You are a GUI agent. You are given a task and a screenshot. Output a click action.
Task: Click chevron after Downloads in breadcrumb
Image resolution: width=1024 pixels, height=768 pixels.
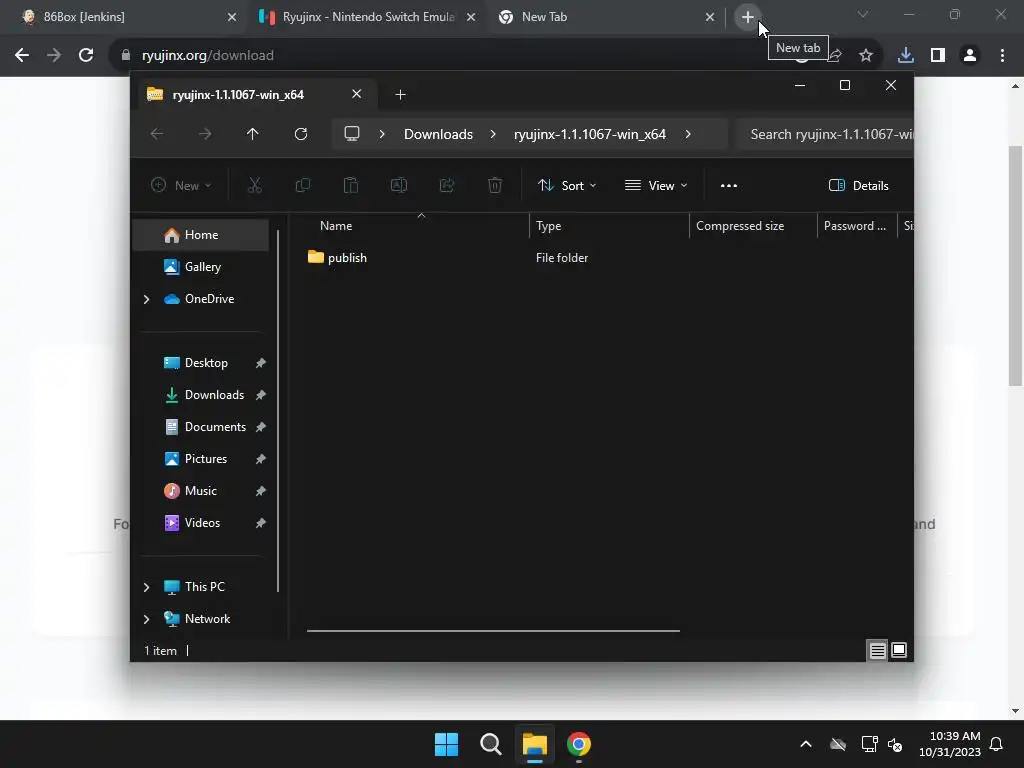pos(493,134)
